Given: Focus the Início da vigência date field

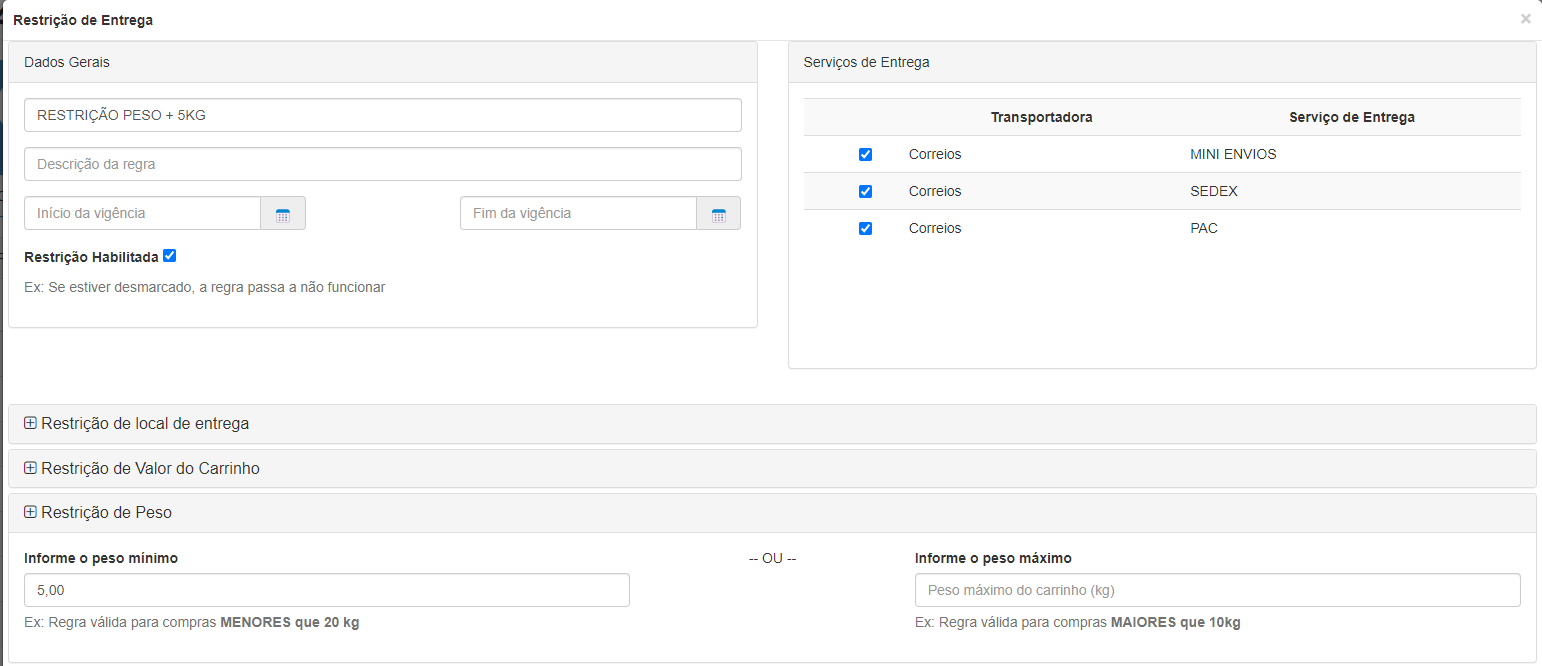Looking at the screenshot, I should click(142, 214).
